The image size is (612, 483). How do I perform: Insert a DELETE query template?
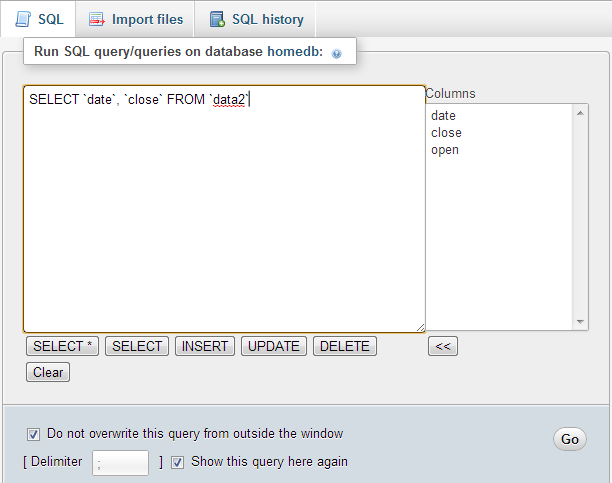click(x=345, y=346)
